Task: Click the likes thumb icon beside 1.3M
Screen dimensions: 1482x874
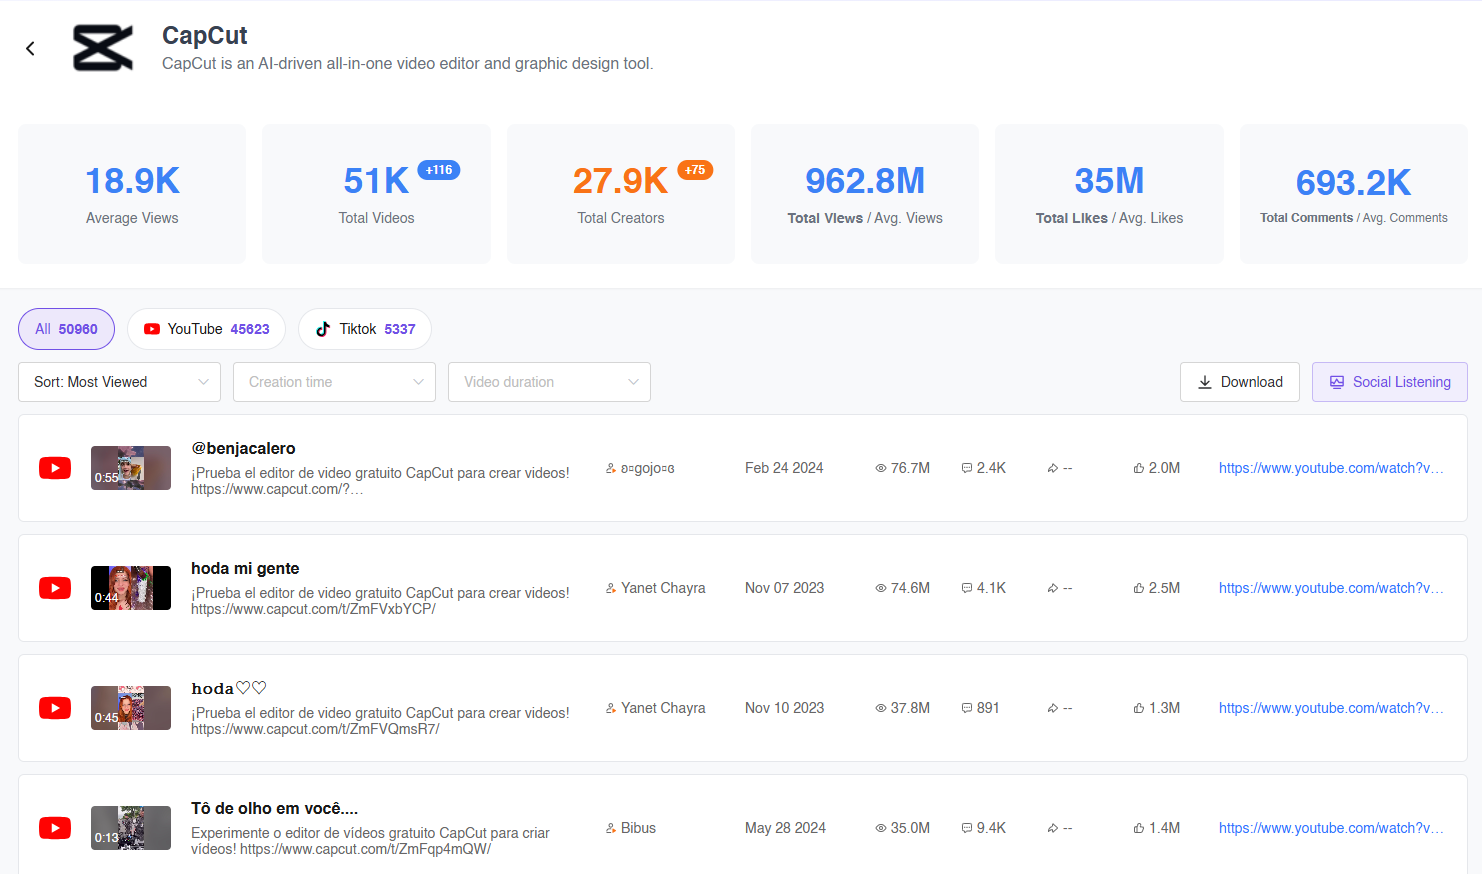Action: (1139, 708)
